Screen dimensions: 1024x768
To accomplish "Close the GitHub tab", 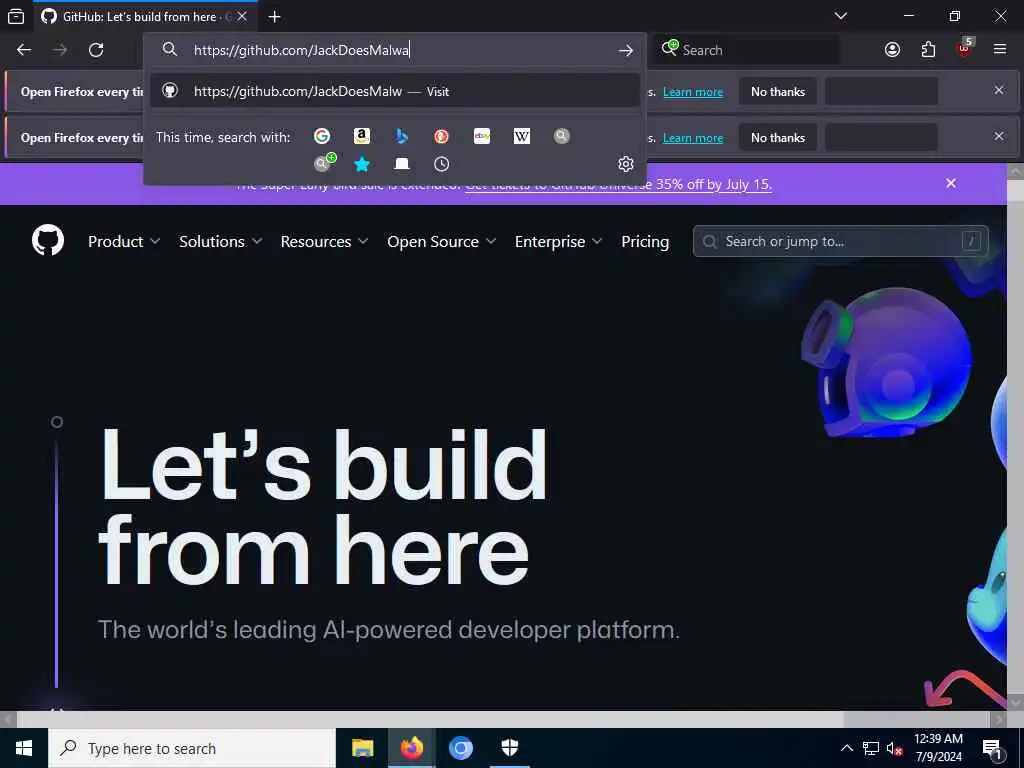I will click(242, 16).
